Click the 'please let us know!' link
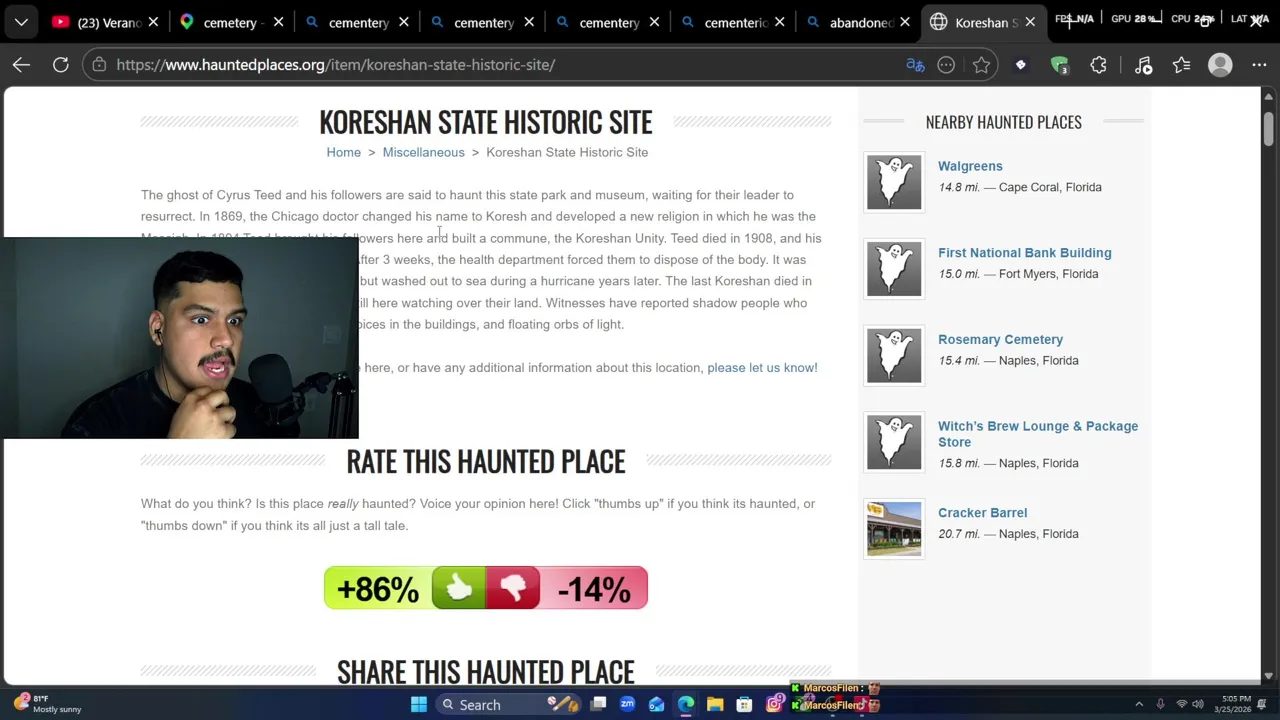Viewport: 1280px width, 720px height. 762,368
